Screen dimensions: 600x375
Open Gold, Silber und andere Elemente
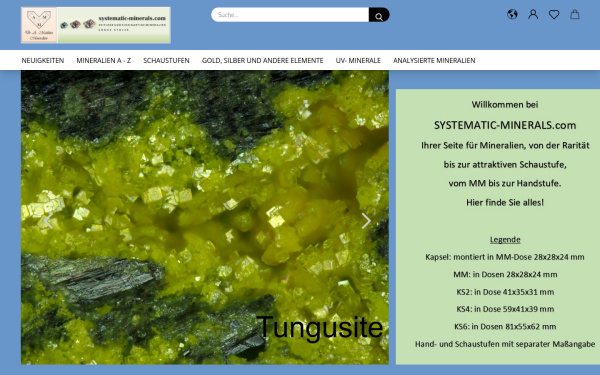point(262,60)
